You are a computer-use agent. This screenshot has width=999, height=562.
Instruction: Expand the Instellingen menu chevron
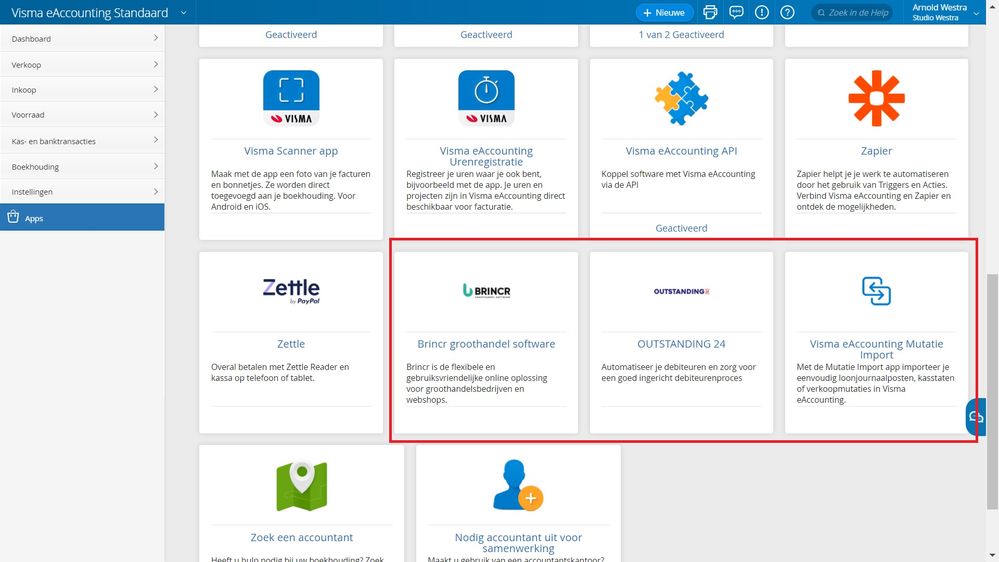pyautogui.click(x=155, y=191)
